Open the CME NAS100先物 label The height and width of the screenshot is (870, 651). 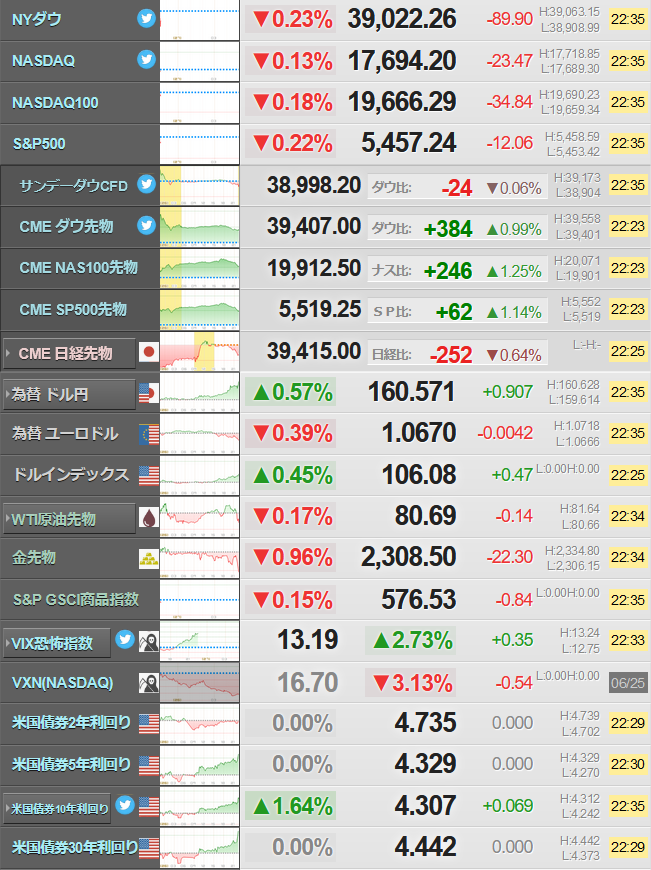pos(78,267)
